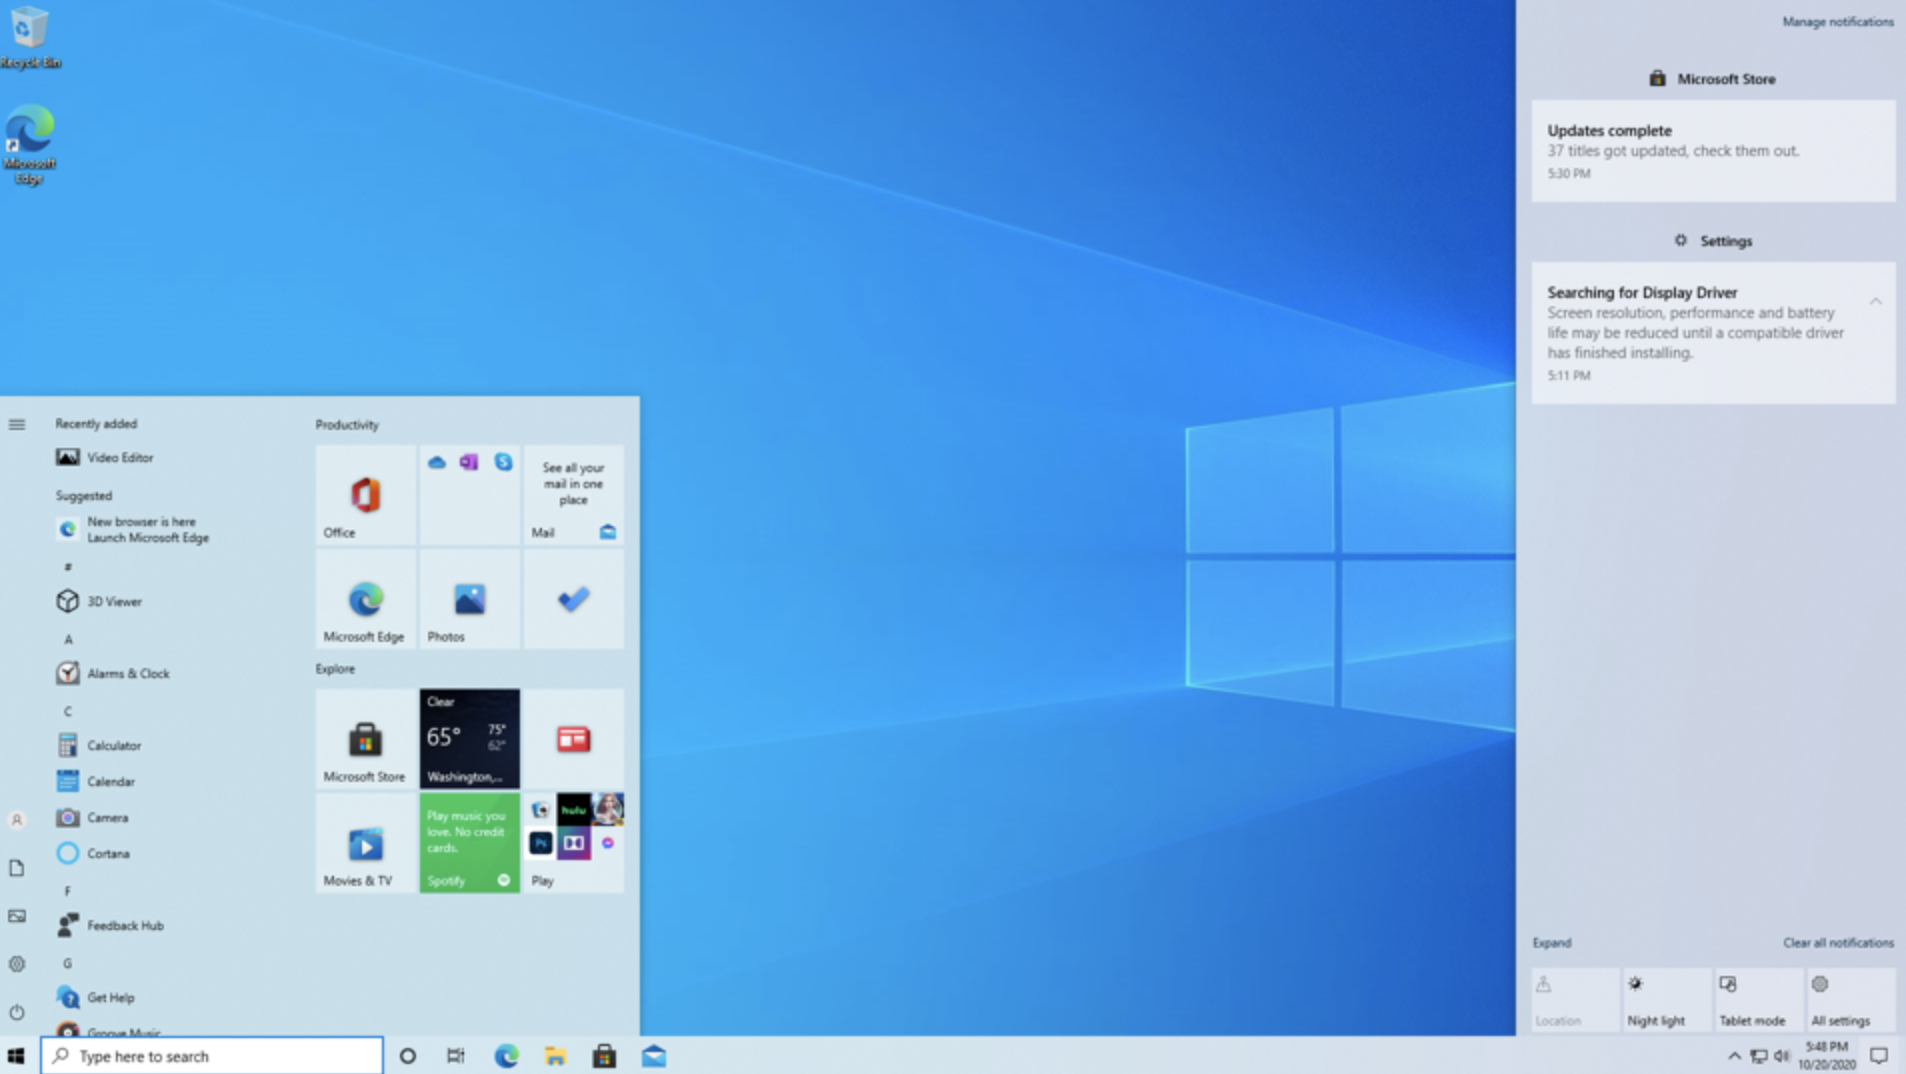Viewport: 1906px width, 1074px height.
Task: Click the Microsoft Store notification group header
Action: pyautogui.click(x=1712, y=79)
